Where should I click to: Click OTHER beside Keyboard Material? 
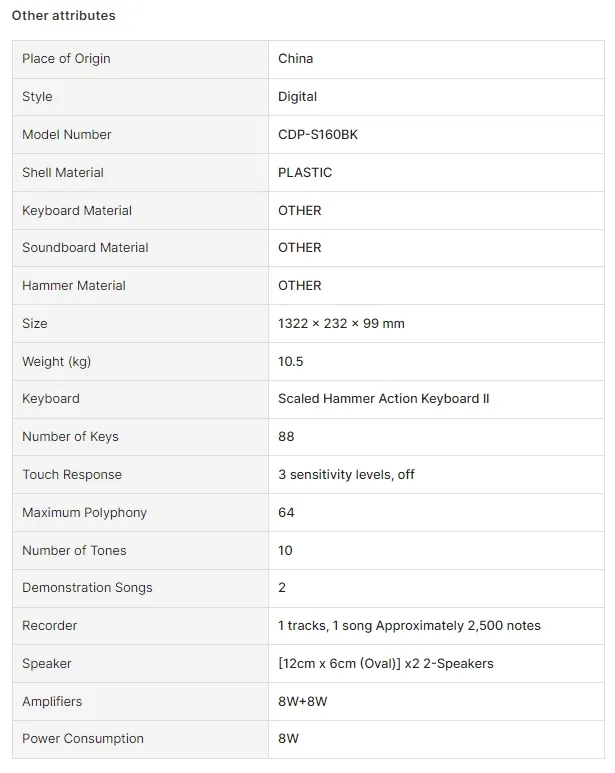pyautogui.click(x=300, y=211)
